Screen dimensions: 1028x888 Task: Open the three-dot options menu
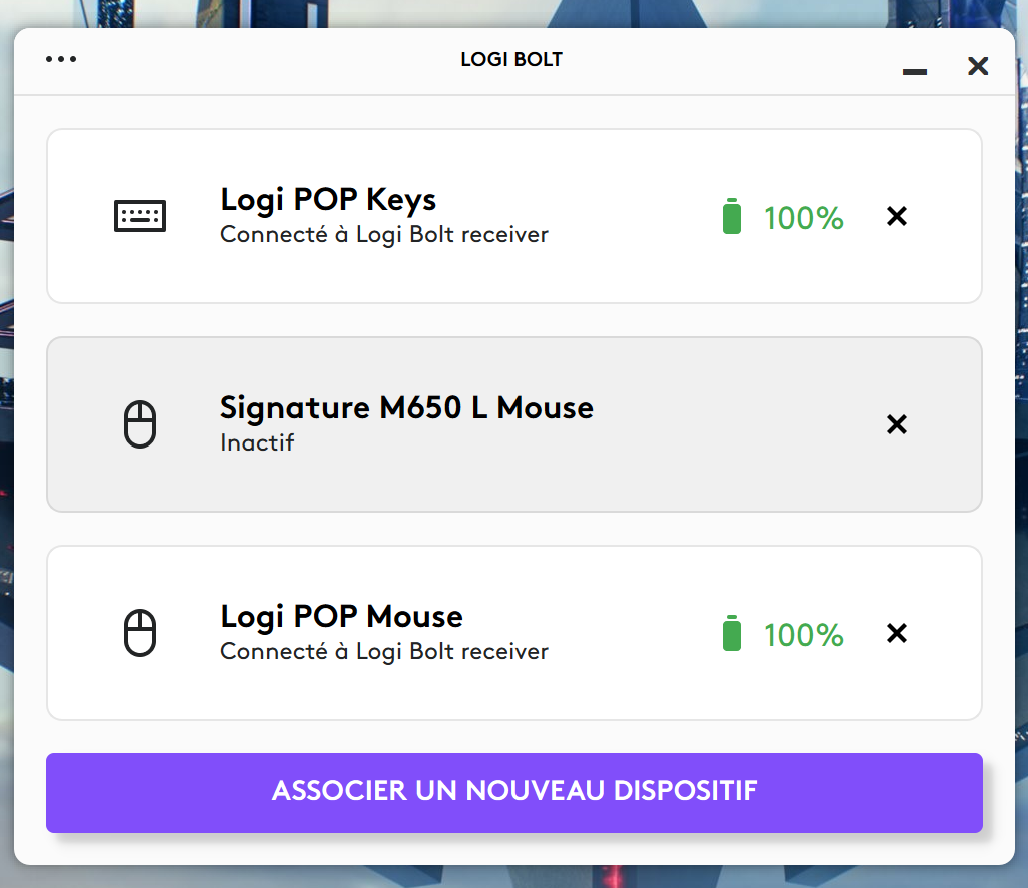pos(61,59)
